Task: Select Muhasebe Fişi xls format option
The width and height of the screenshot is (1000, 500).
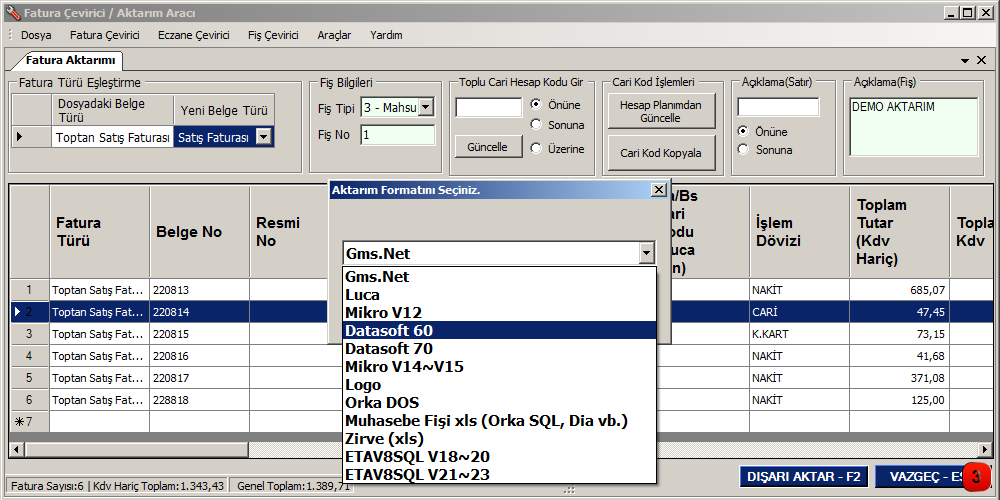Action: click(x=499, y=420)
